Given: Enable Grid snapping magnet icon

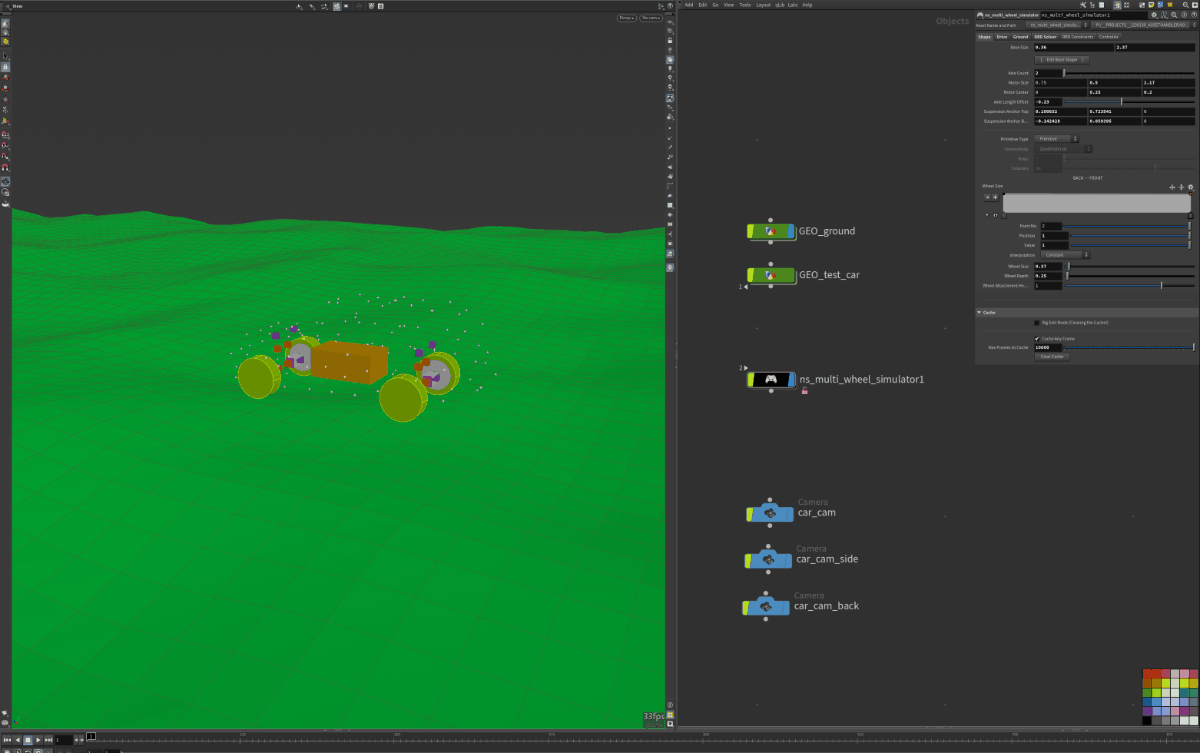Looking at the screenshot, I should [x=6, y=134].
